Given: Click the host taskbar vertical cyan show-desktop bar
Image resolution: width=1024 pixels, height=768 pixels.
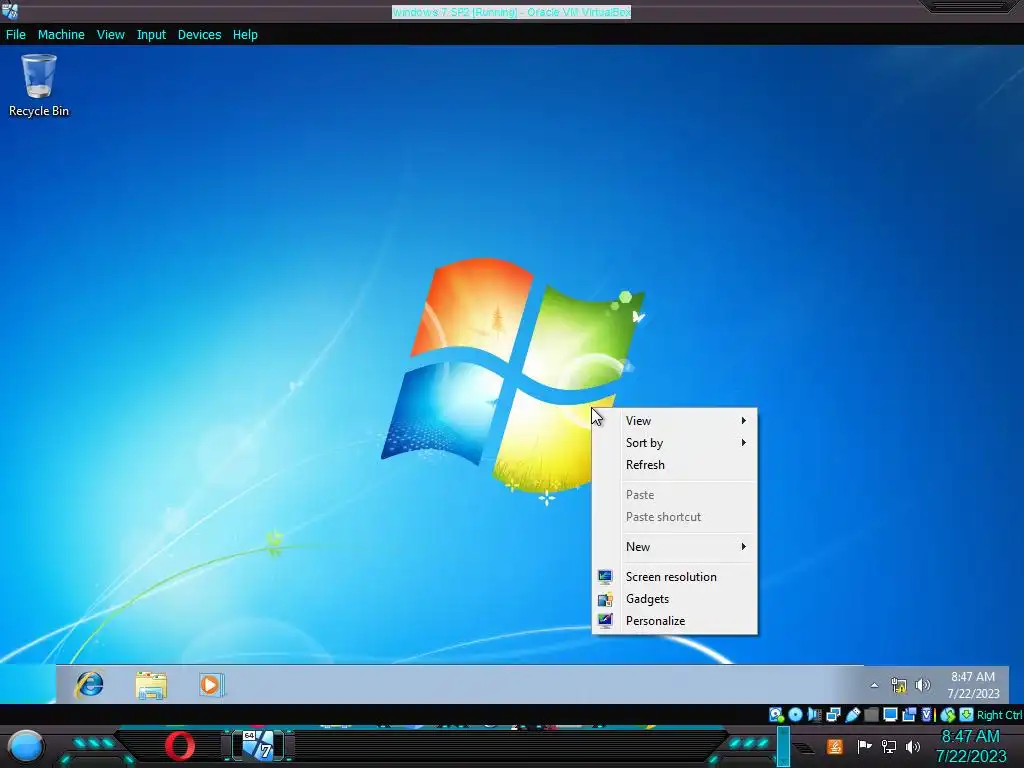Looking at the screenshot, I should coord(783,746).
